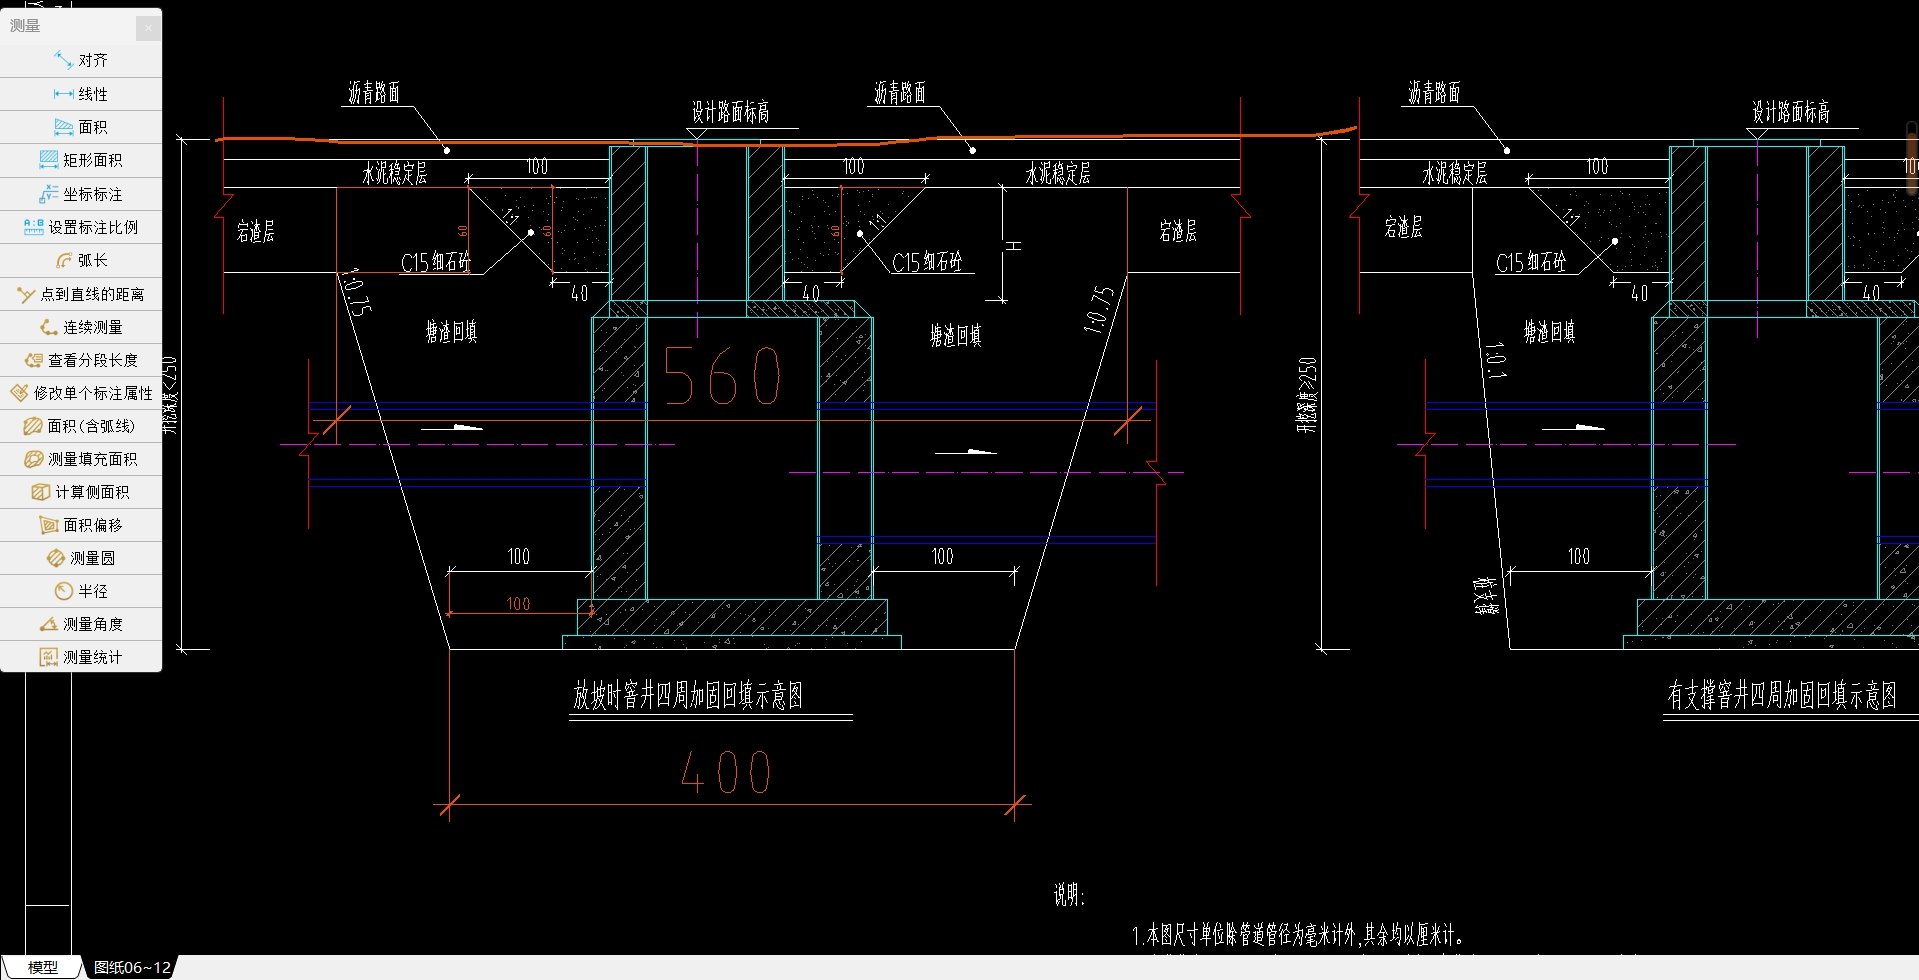Open 修改单个标注属性 annotation properties editor

click(81, 393)
